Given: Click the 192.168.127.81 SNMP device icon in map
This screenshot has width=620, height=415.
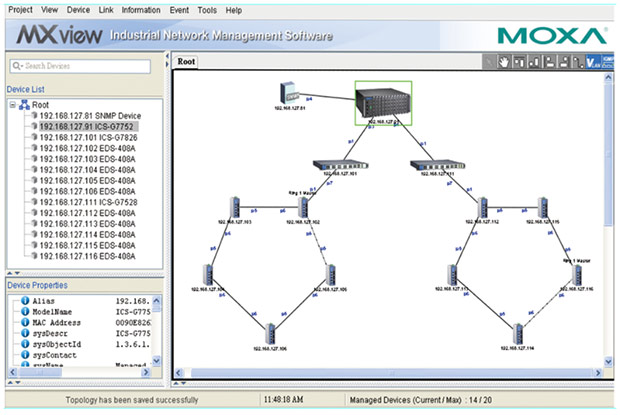Looking at the screenshot, I should 288,95.
